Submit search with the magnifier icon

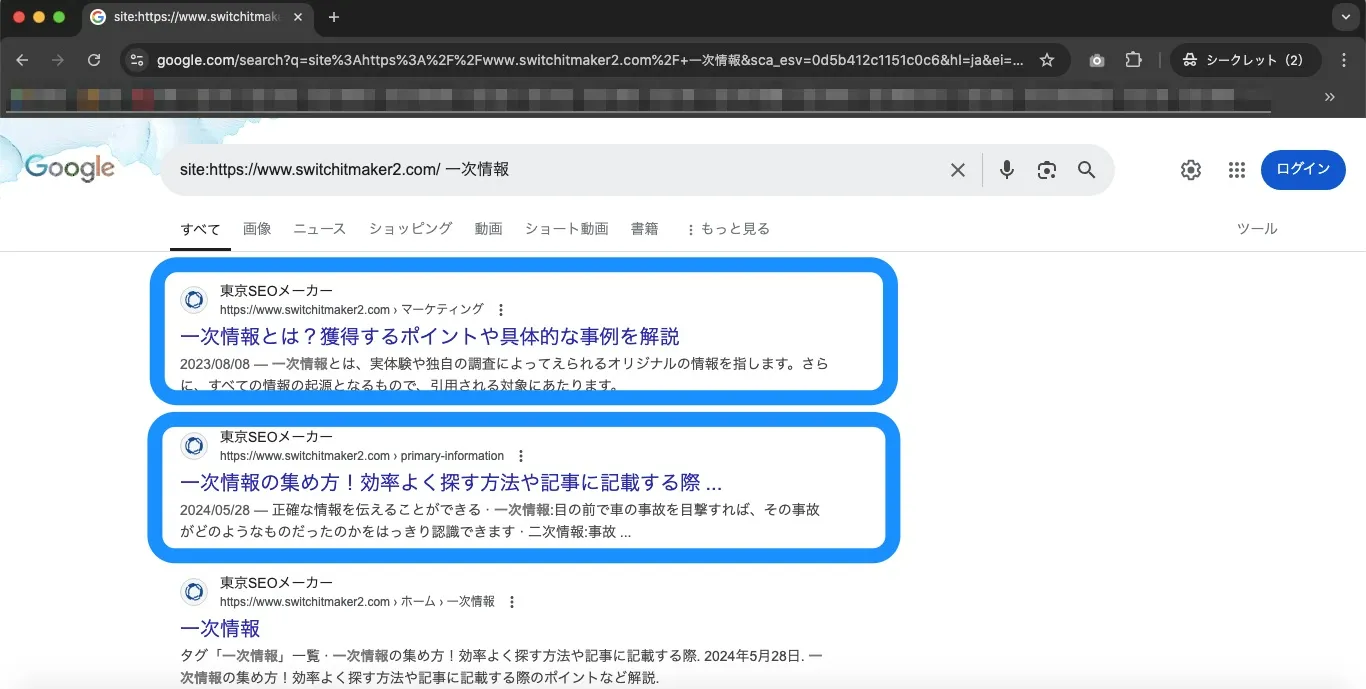pos(1087,170)
